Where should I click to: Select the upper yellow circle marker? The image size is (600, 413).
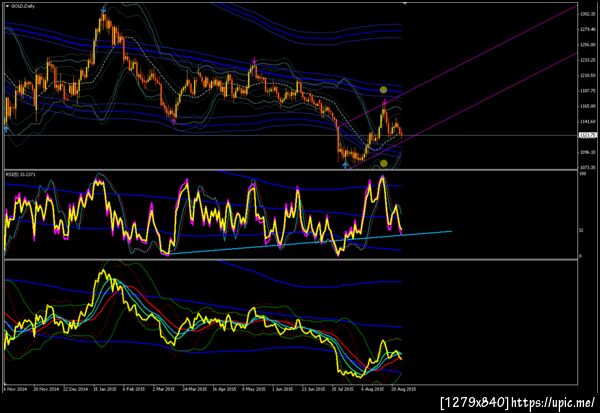pyautogui.click(x=383, y=90)
